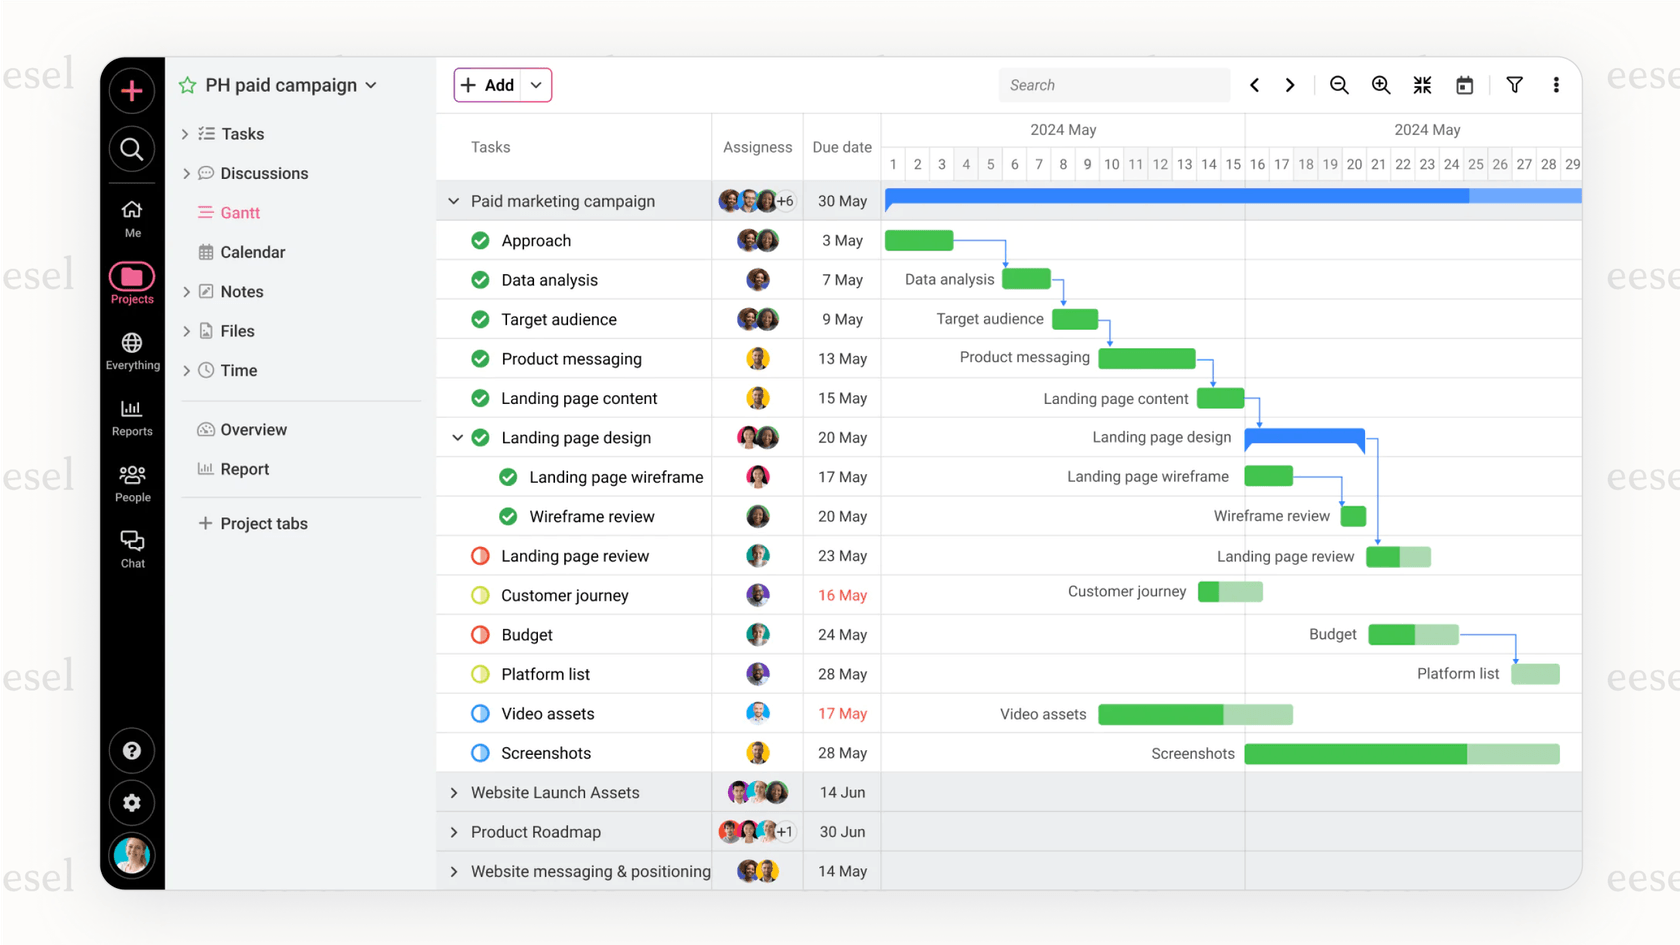Open Project tabs from the left panel

tap(263, 522)
